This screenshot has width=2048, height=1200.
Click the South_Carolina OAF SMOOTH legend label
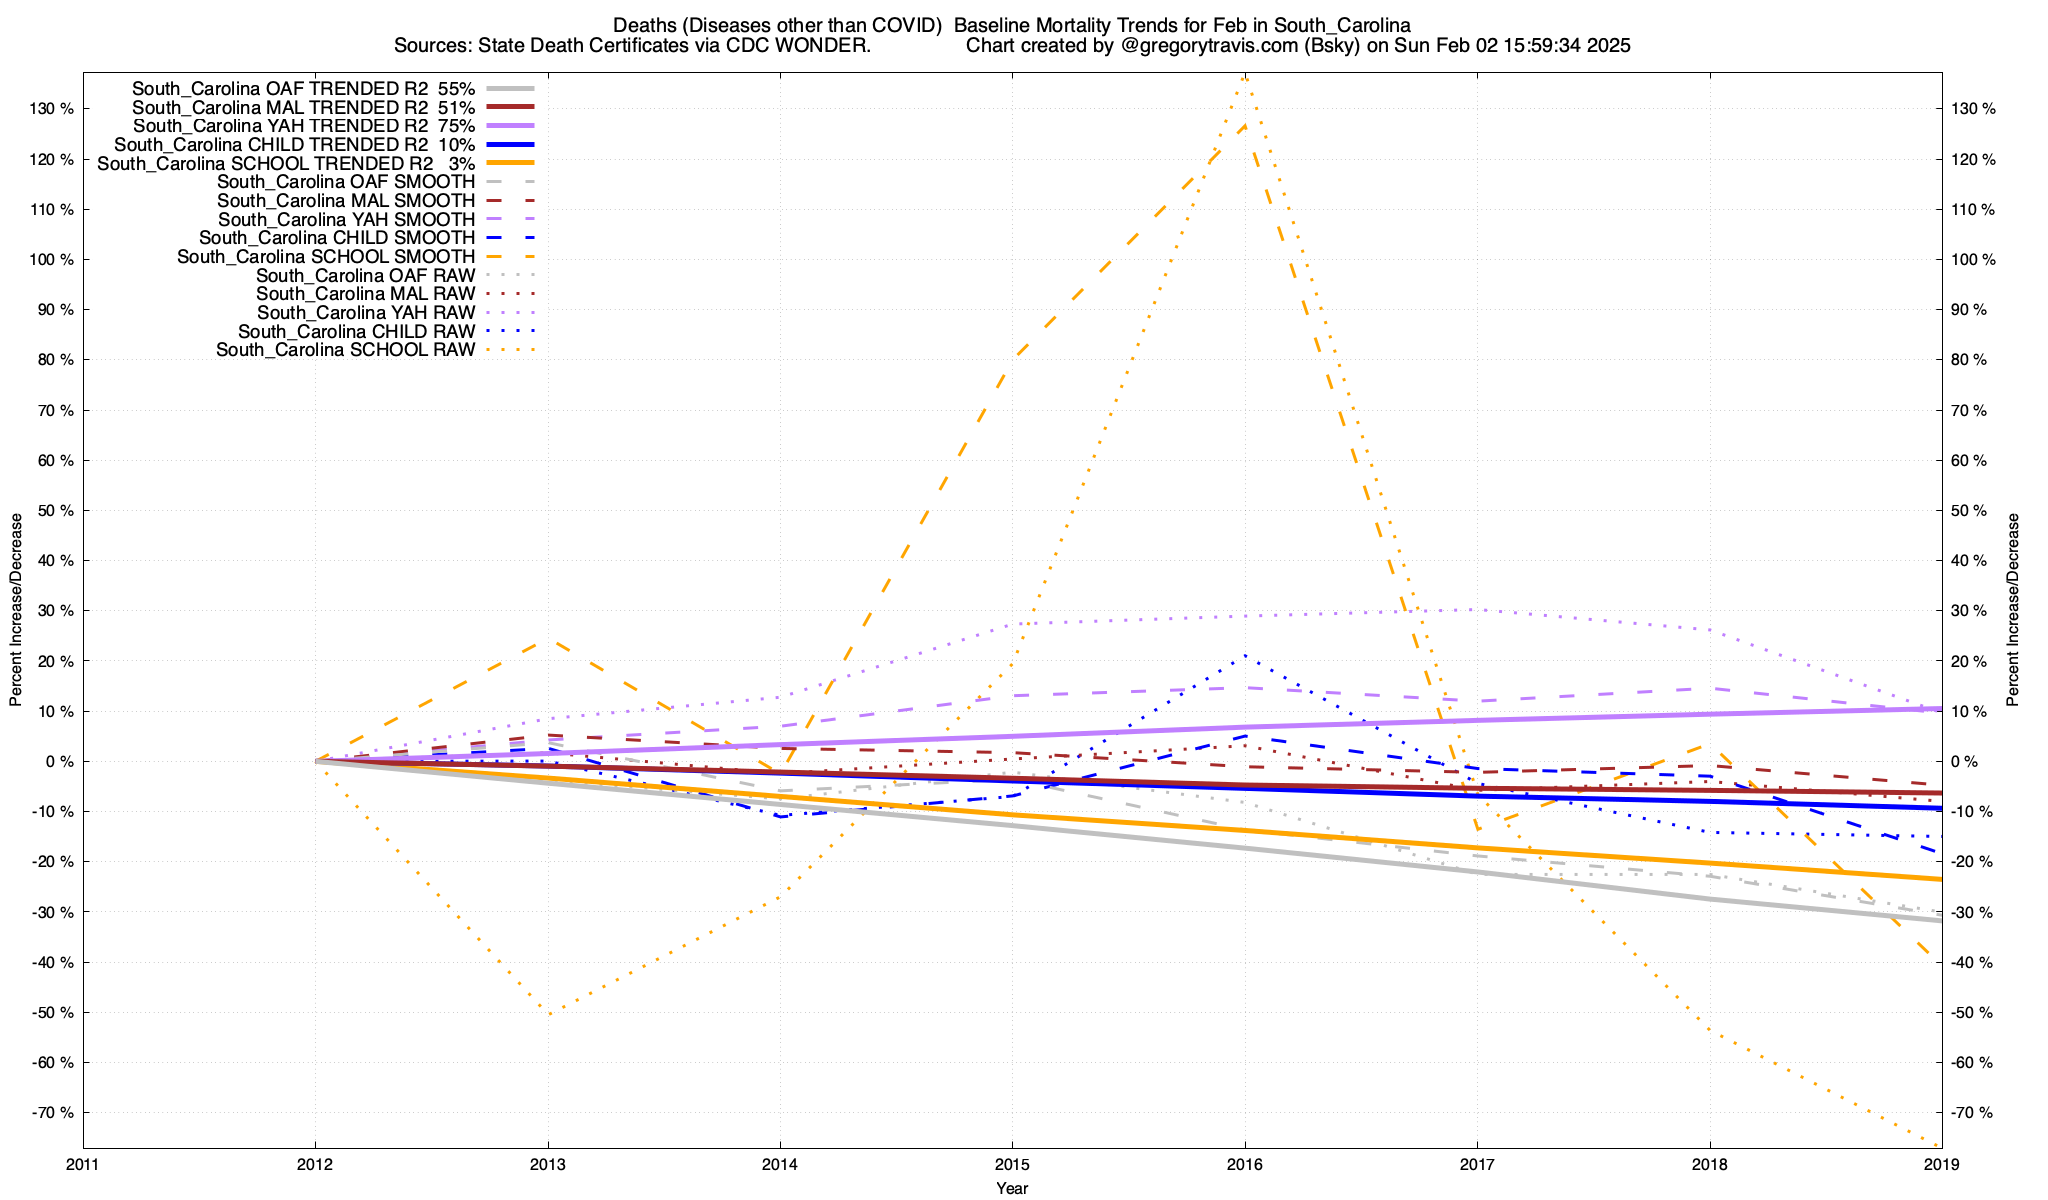click(345, 182)
